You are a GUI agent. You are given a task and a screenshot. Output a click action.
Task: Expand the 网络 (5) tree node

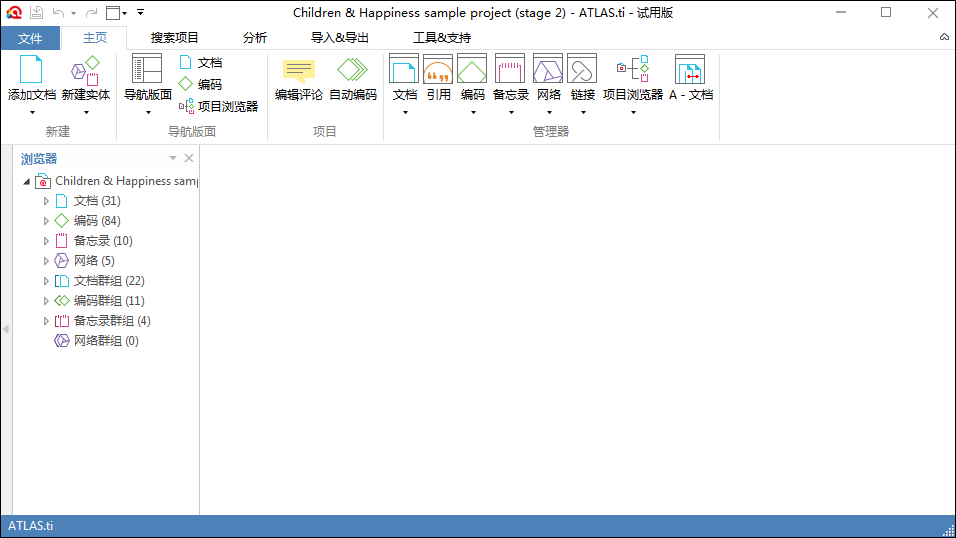click(x=46, y=261)
